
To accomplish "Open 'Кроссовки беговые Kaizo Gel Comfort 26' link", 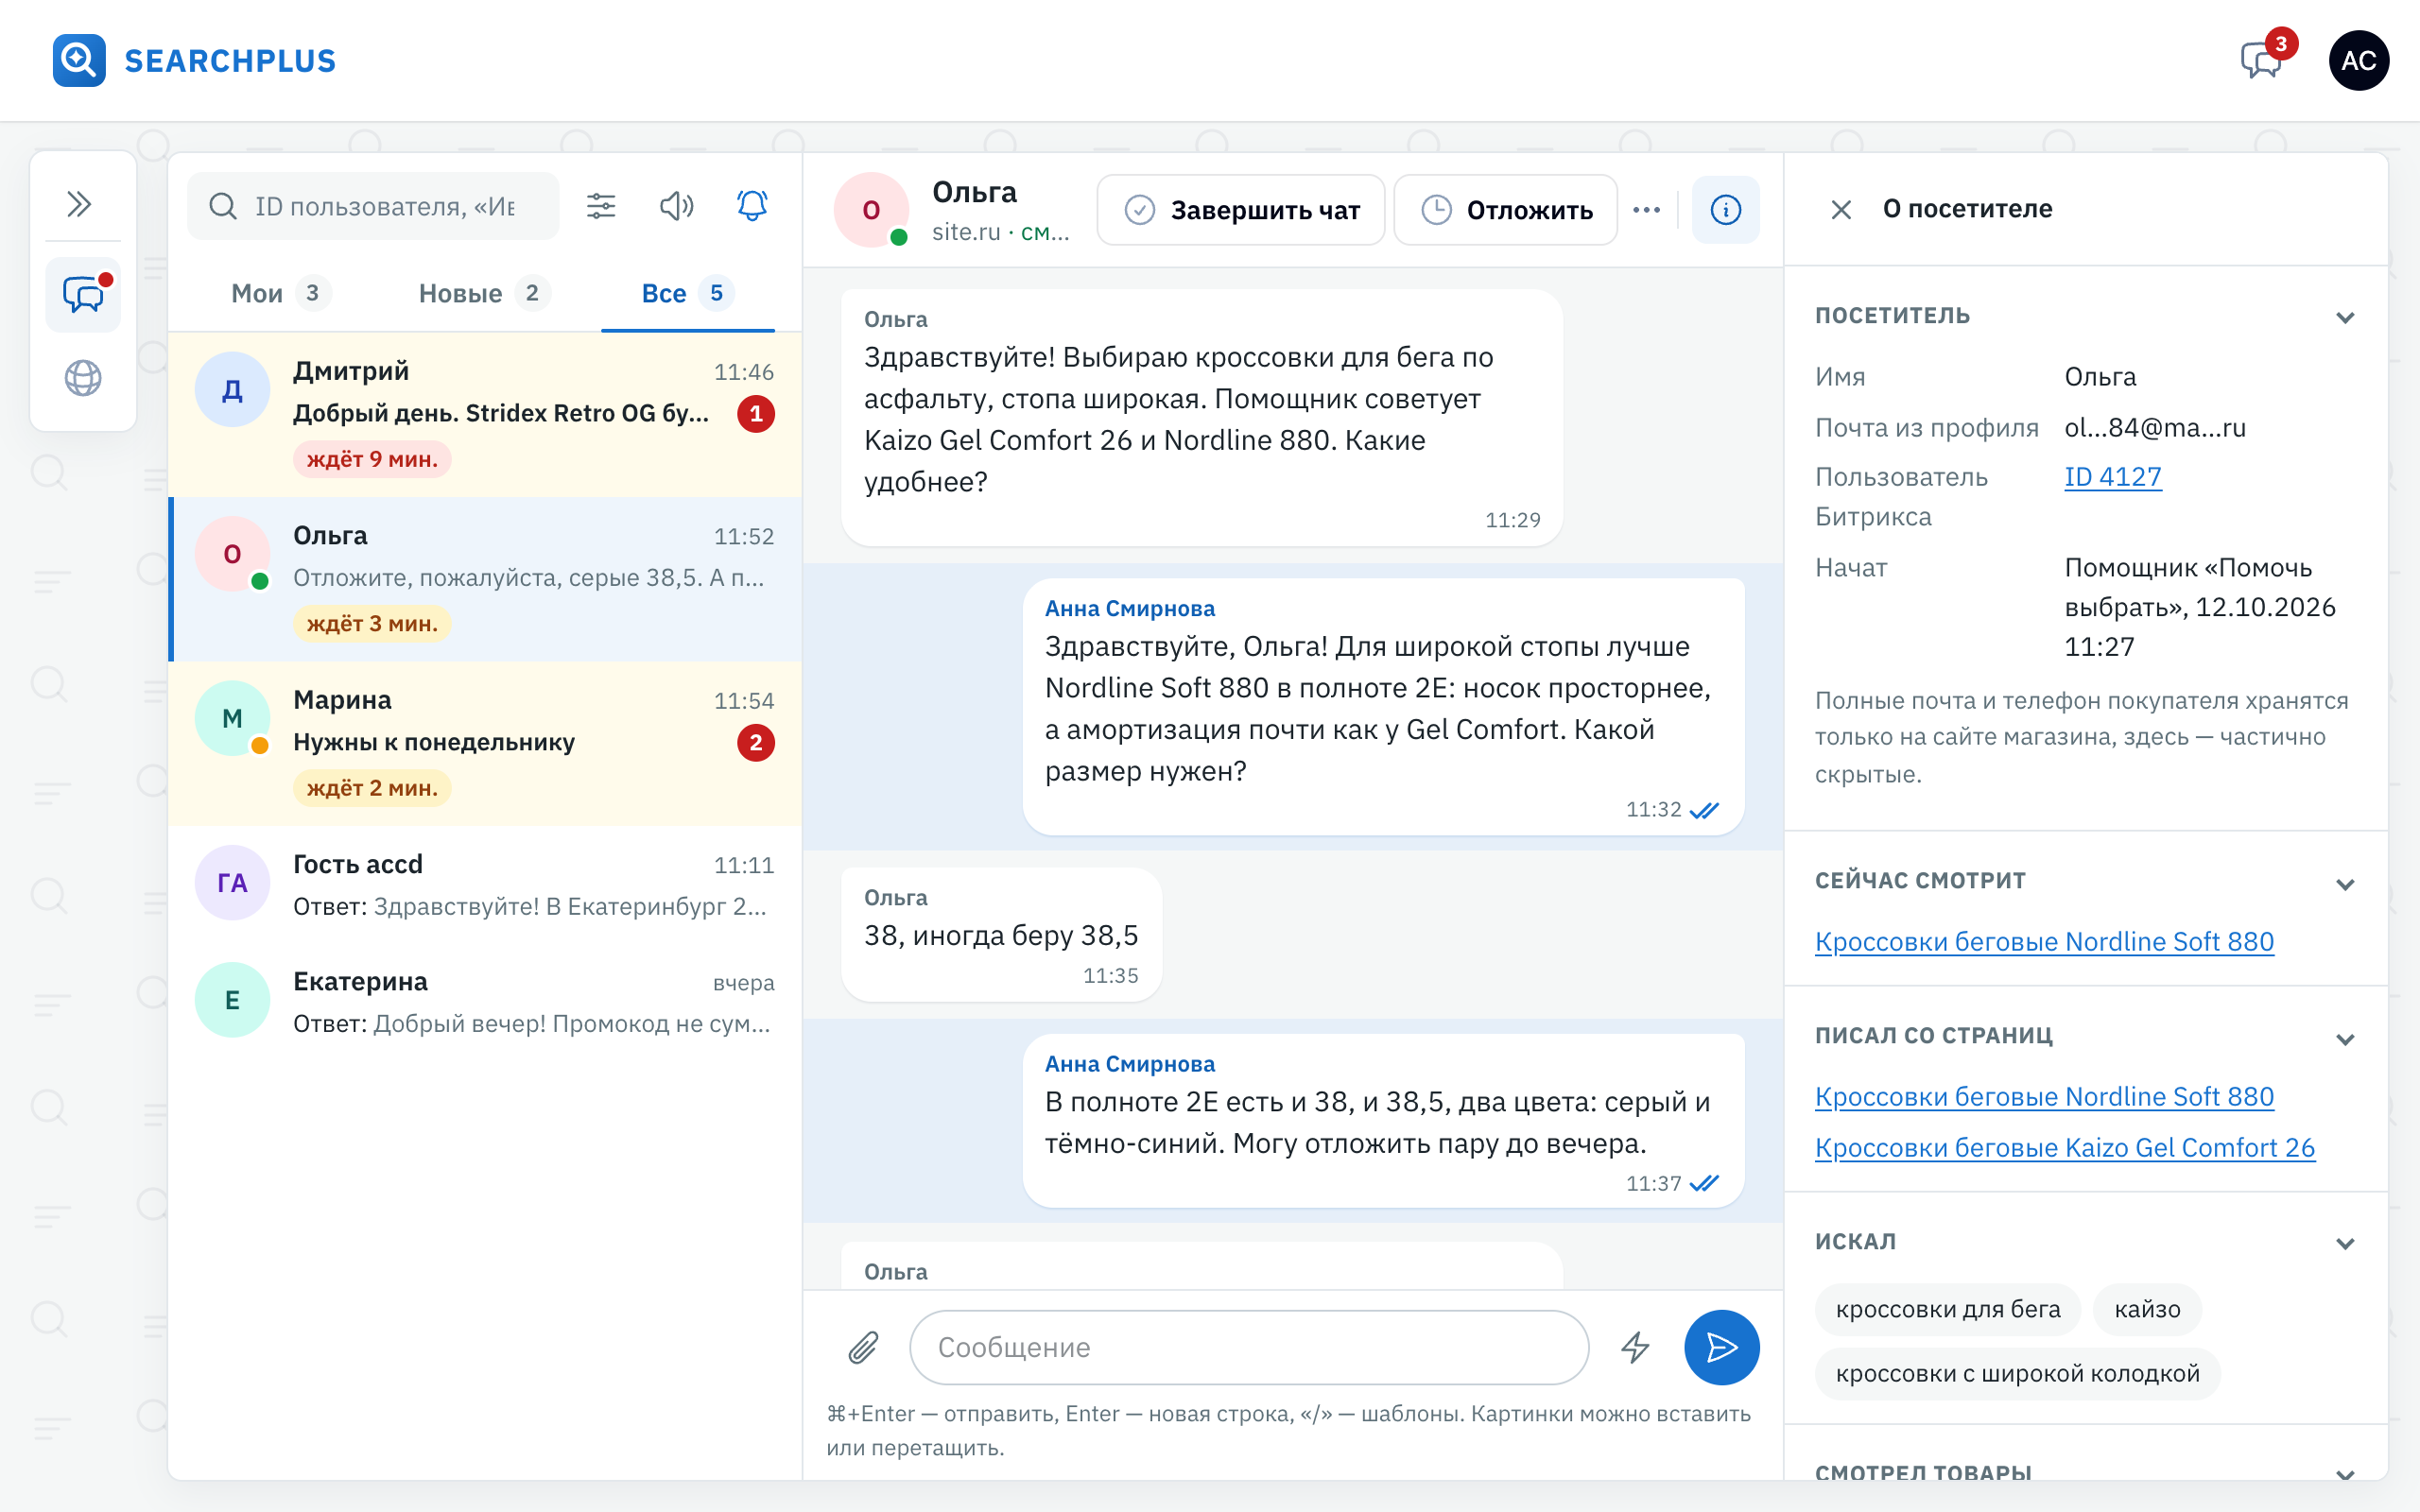I will (x=2064, y=1147).
